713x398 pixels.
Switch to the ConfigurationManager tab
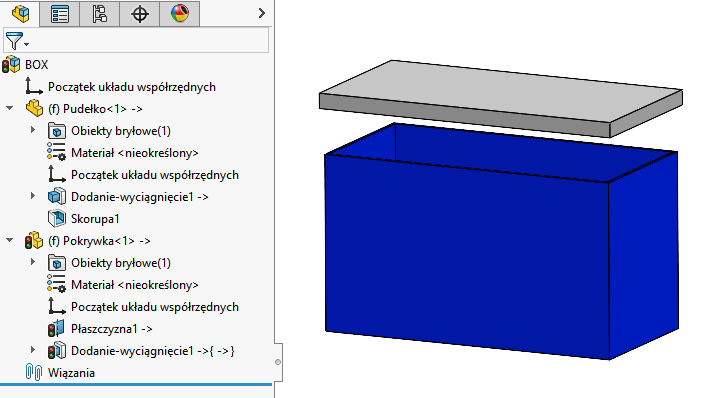[x=100, y=14]
